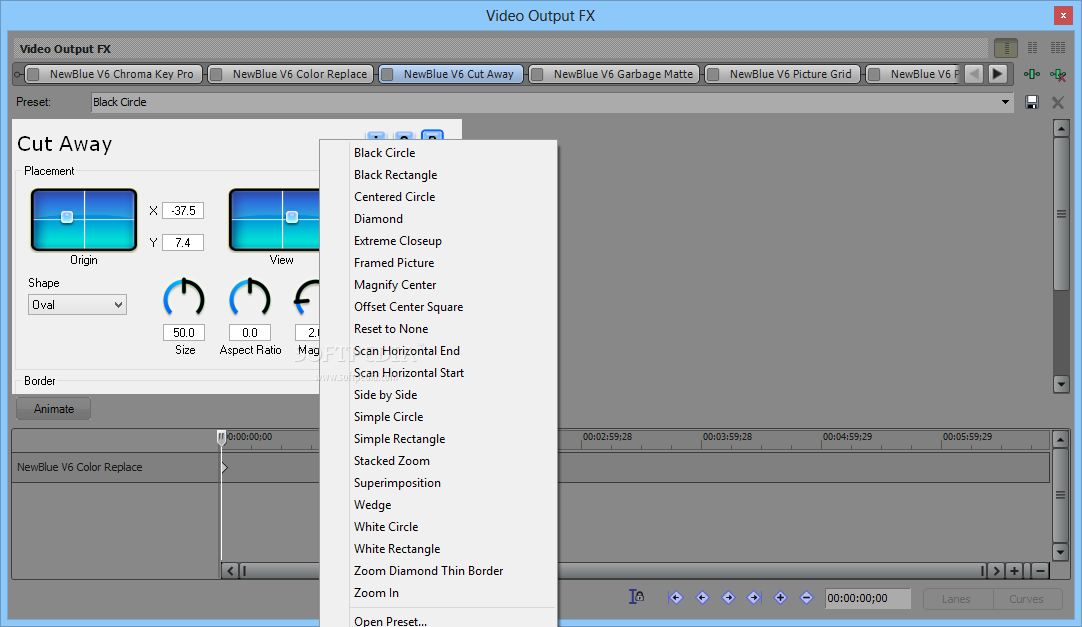
Task: Click the Aspect Ratio dial knob
Action: pyautogui.click(x=250, y=299)
